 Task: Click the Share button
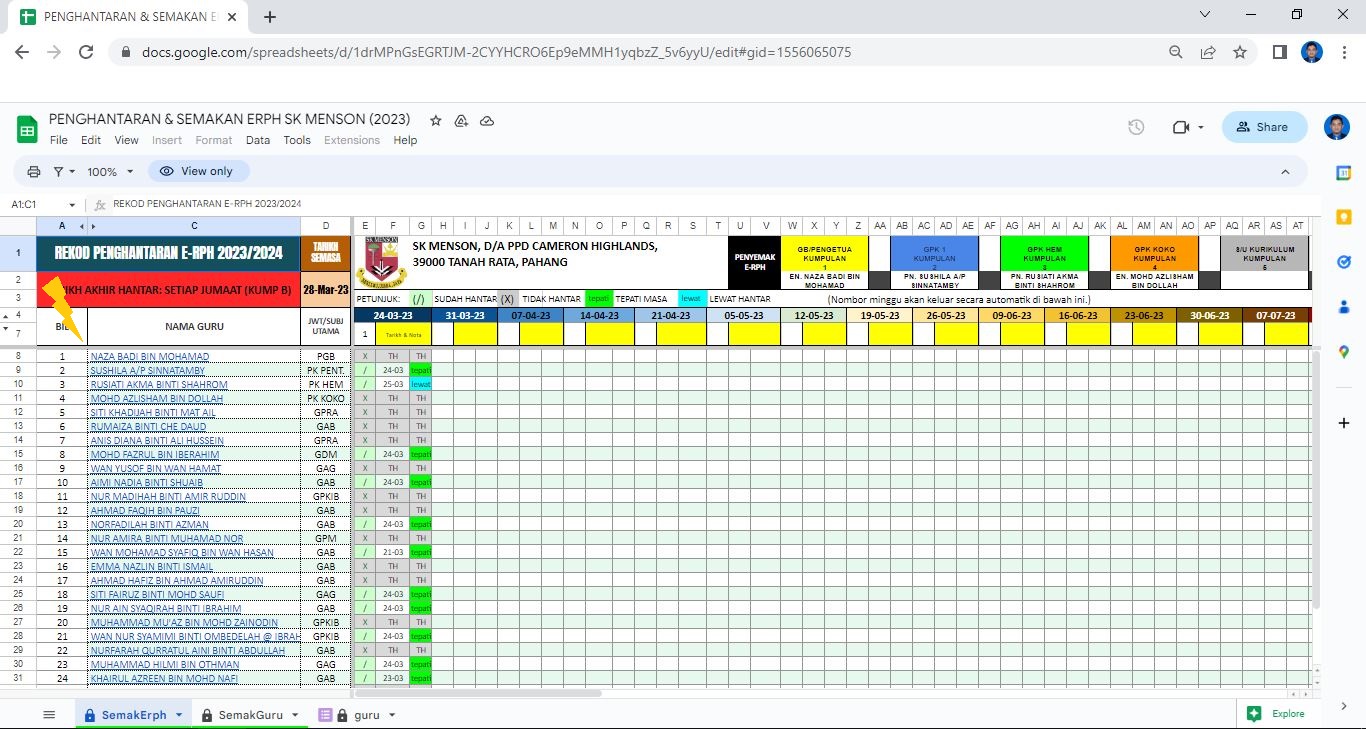[x=1264, y=127]
